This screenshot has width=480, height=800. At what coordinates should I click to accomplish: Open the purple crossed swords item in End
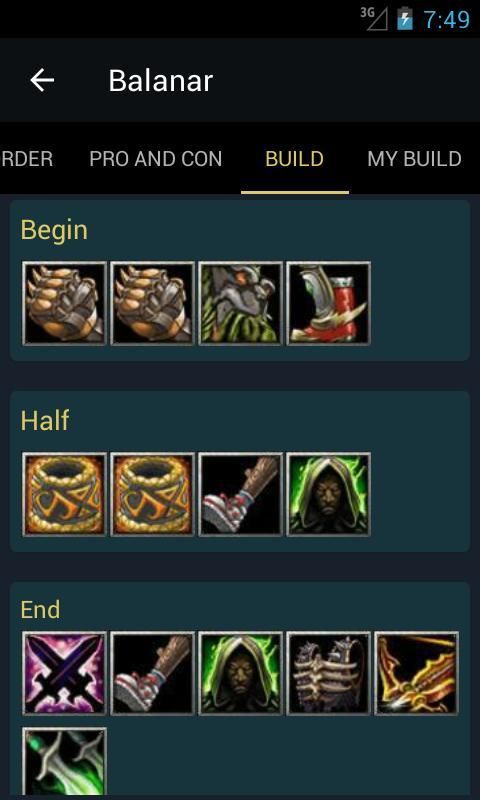coord(64,673)
